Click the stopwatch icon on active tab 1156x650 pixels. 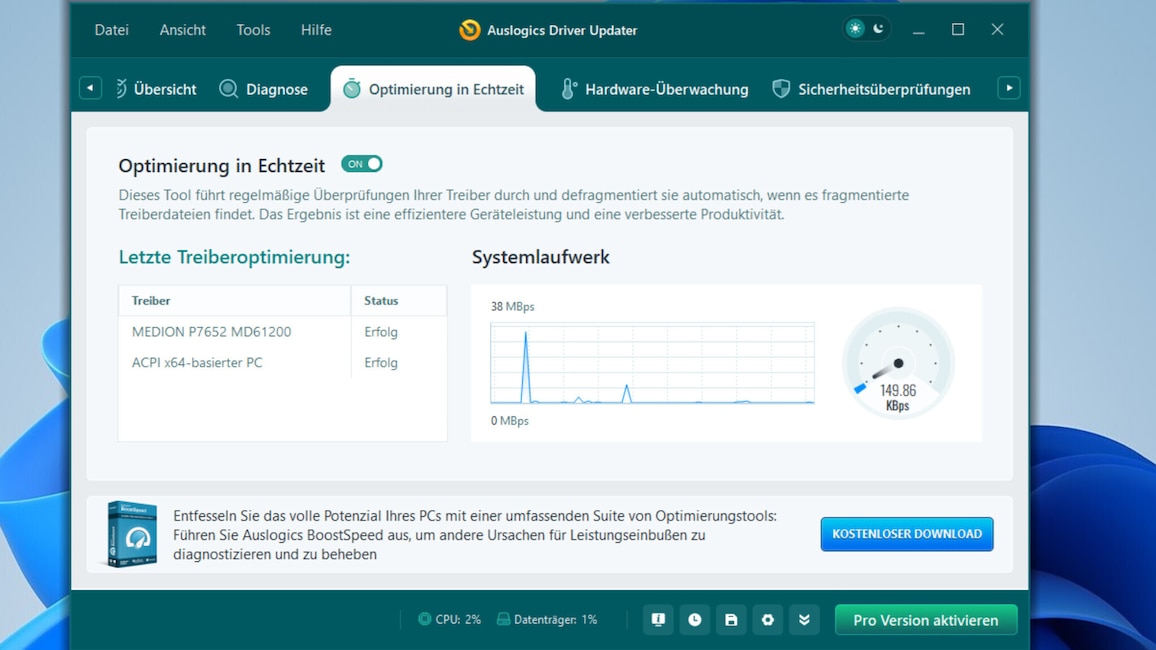click(x=352, y=88)
